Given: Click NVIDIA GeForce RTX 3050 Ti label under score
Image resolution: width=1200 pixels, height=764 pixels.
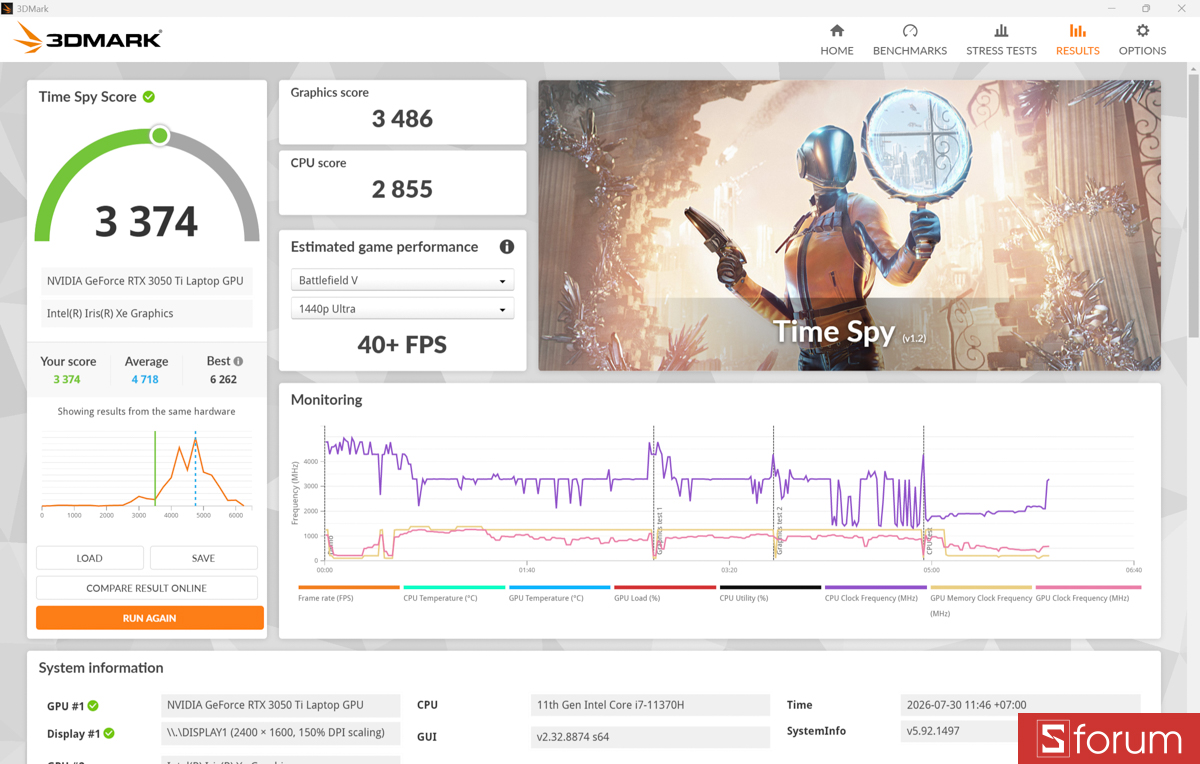Looking at the screenshot, I should coord(145,281).
